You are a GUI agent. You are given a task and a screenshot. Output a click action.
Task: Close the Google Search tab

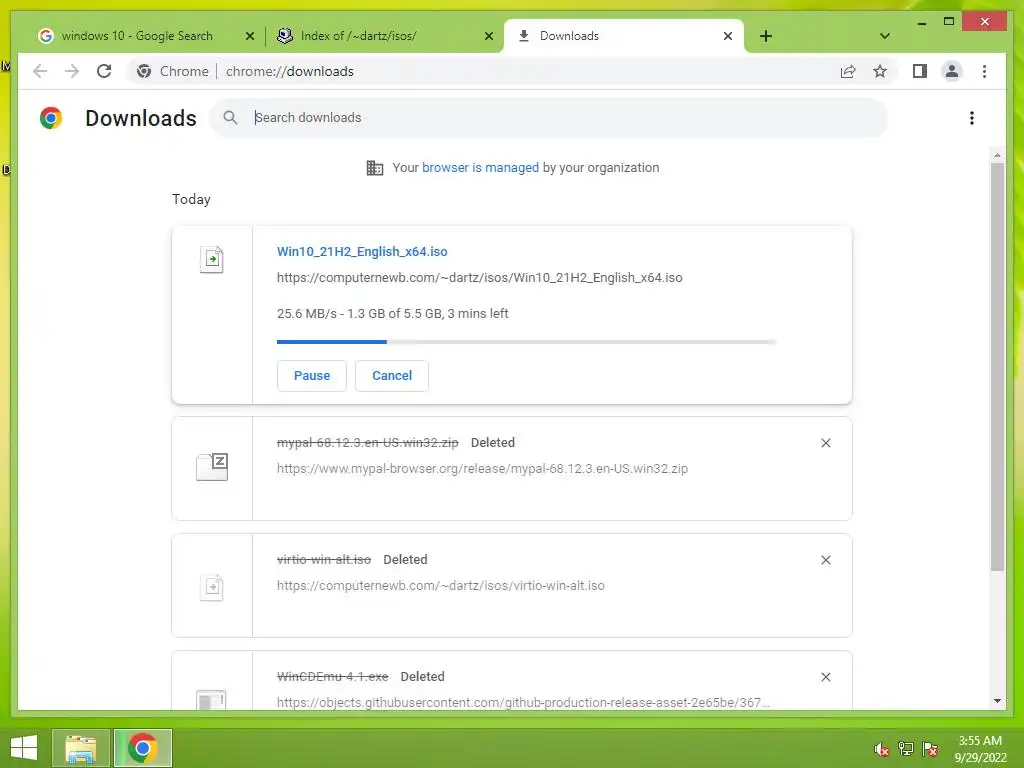click(249, 36)
